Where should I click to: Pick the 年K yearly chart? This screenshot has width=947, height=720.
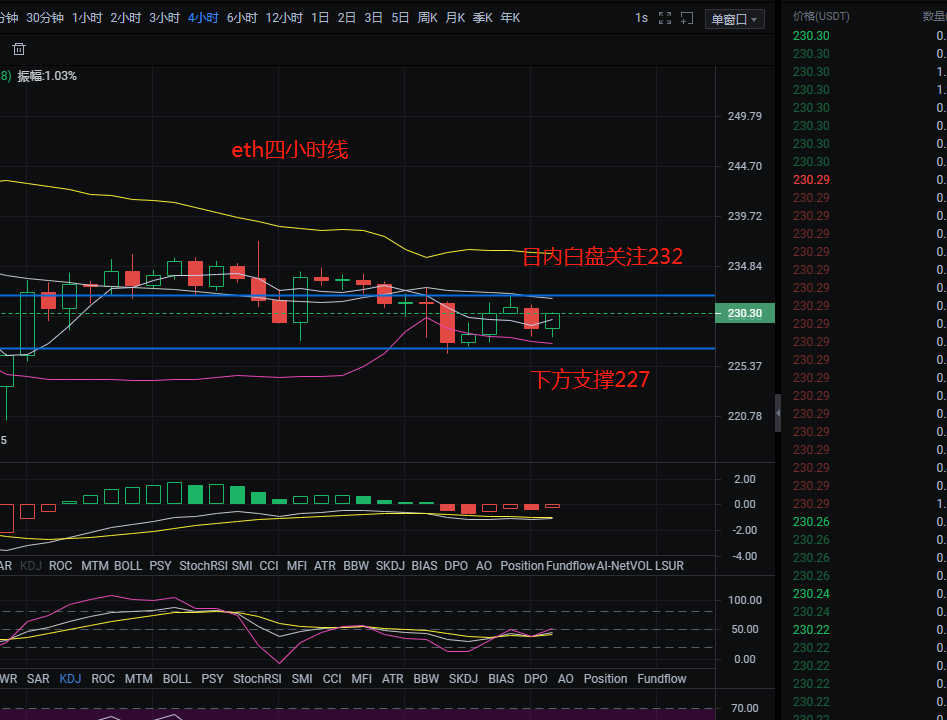point(510,18)
